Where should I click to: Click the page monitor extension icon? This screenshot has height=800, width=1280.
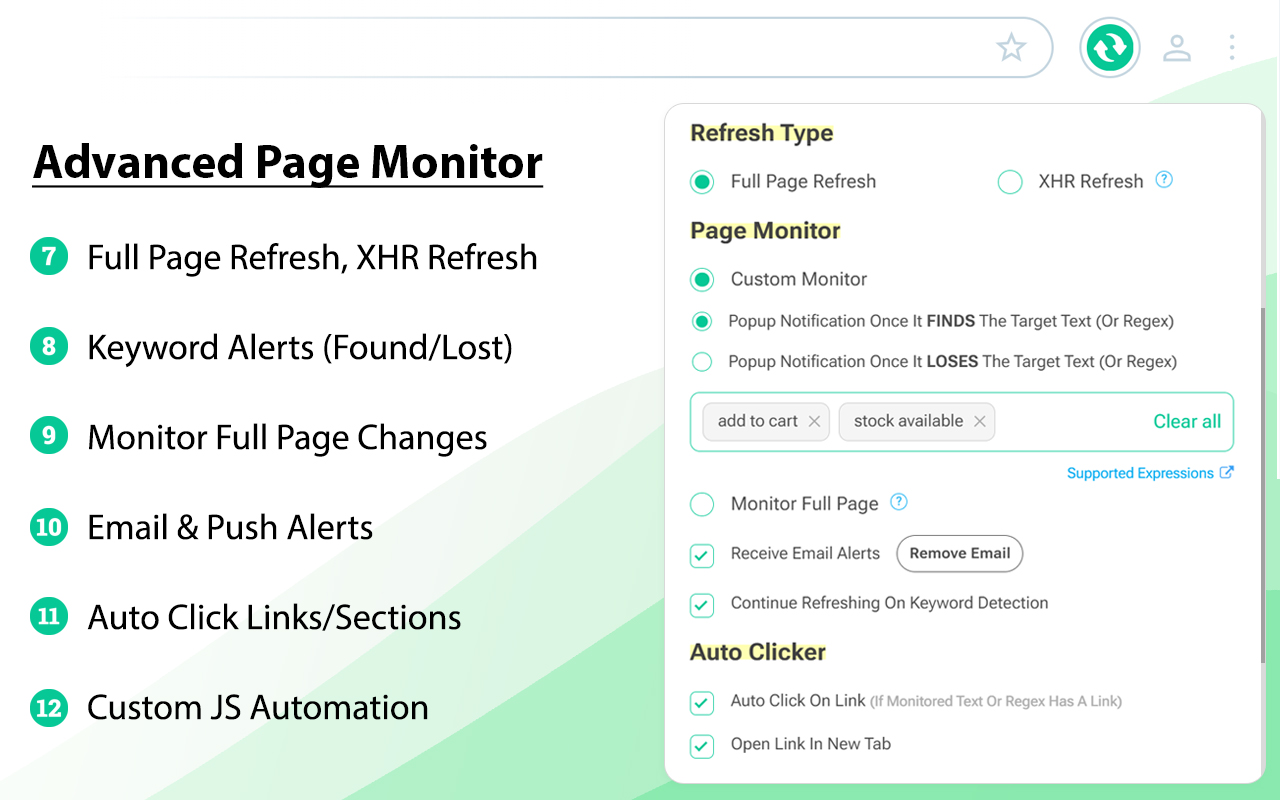(1109, 47)
